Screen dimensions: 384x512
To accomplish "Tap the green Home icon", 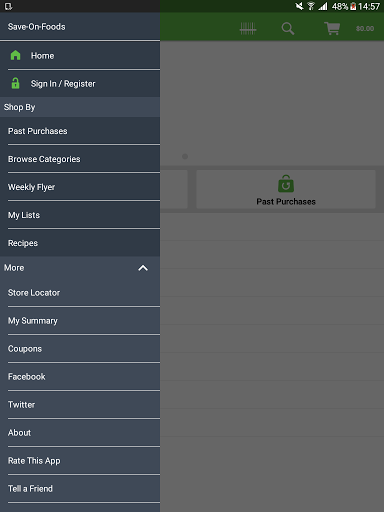I will (15, 55).
